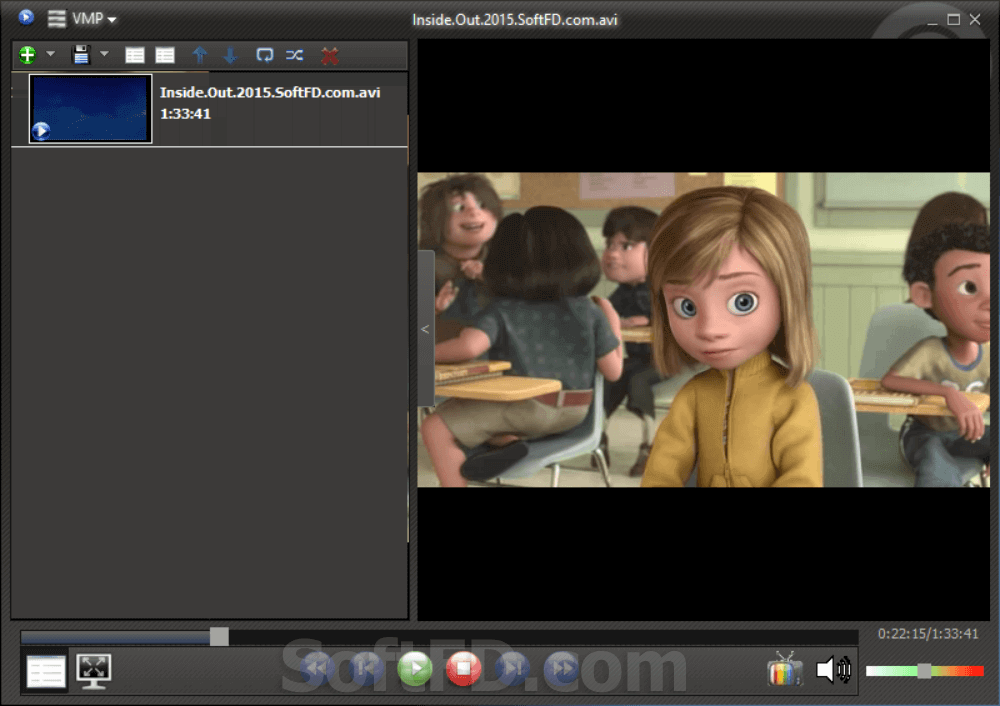1000x706 pixels.
Task: Maximize the player window
Action: 953,20
